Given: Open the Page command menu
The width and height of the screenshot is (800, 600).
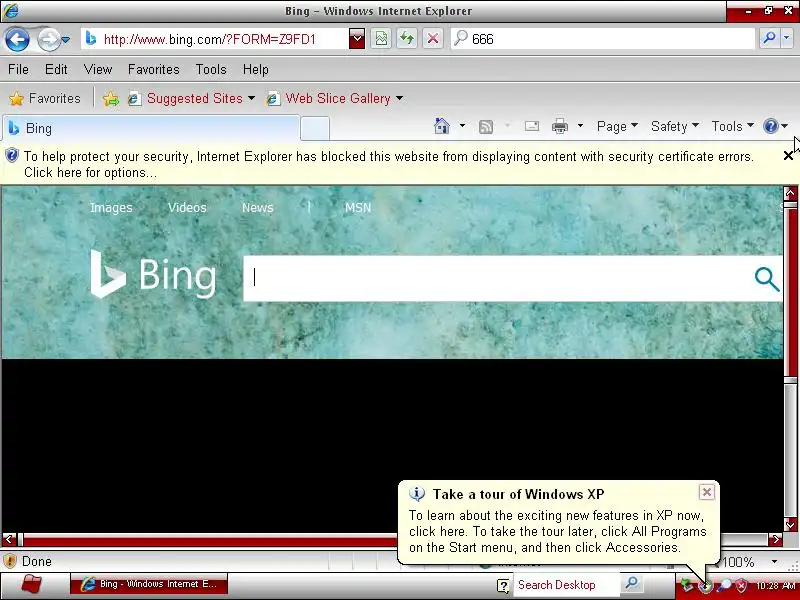Looking at the screenshot, I should click(617, 126).
